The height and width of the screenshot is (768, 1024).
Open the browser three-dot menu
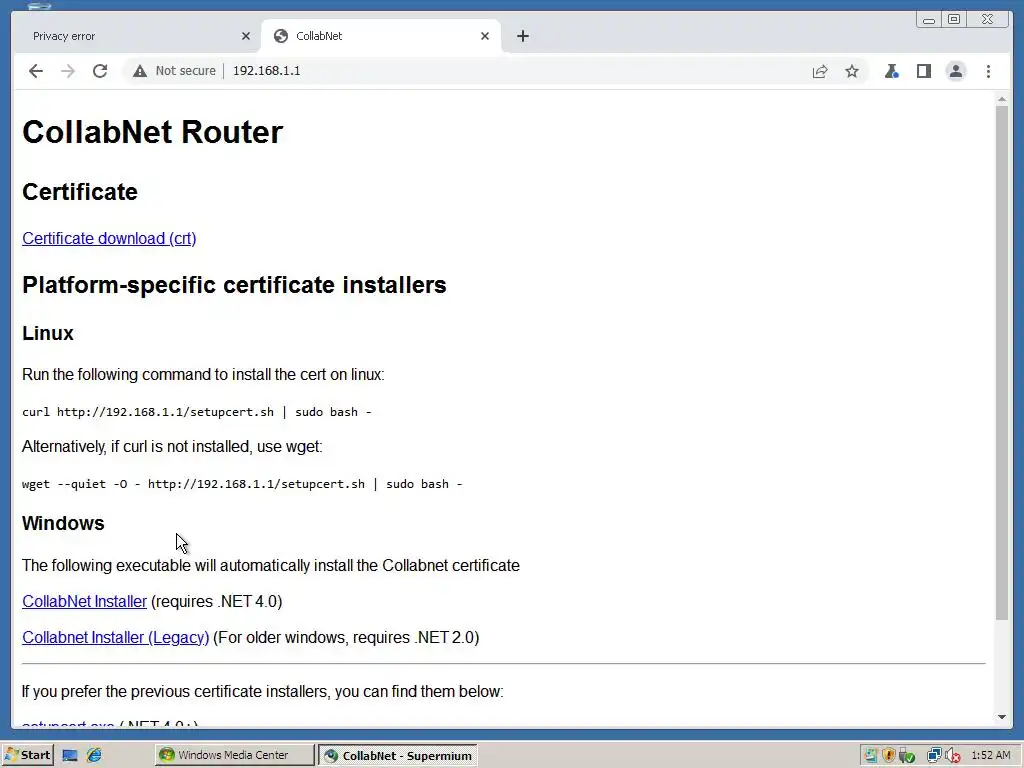pyautogui.click(x=988, y=71)
